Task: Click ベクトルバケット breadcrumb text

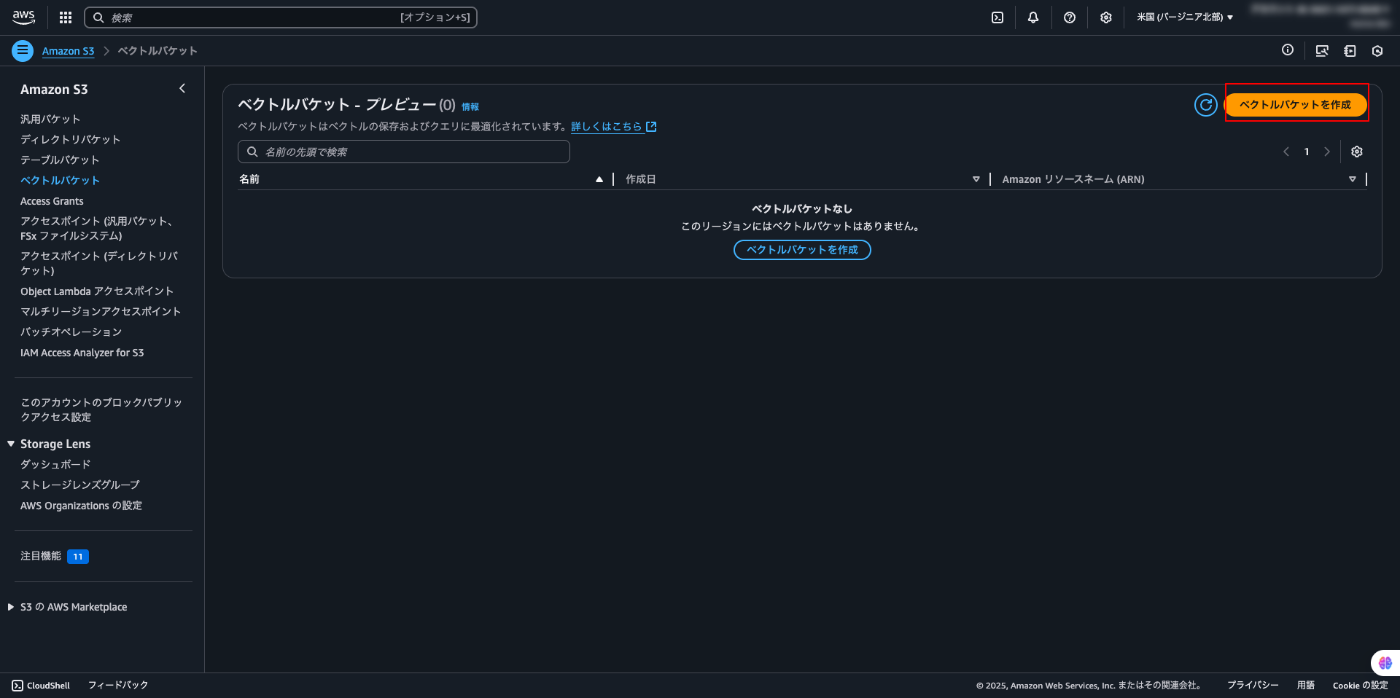Action: point(158,51)
